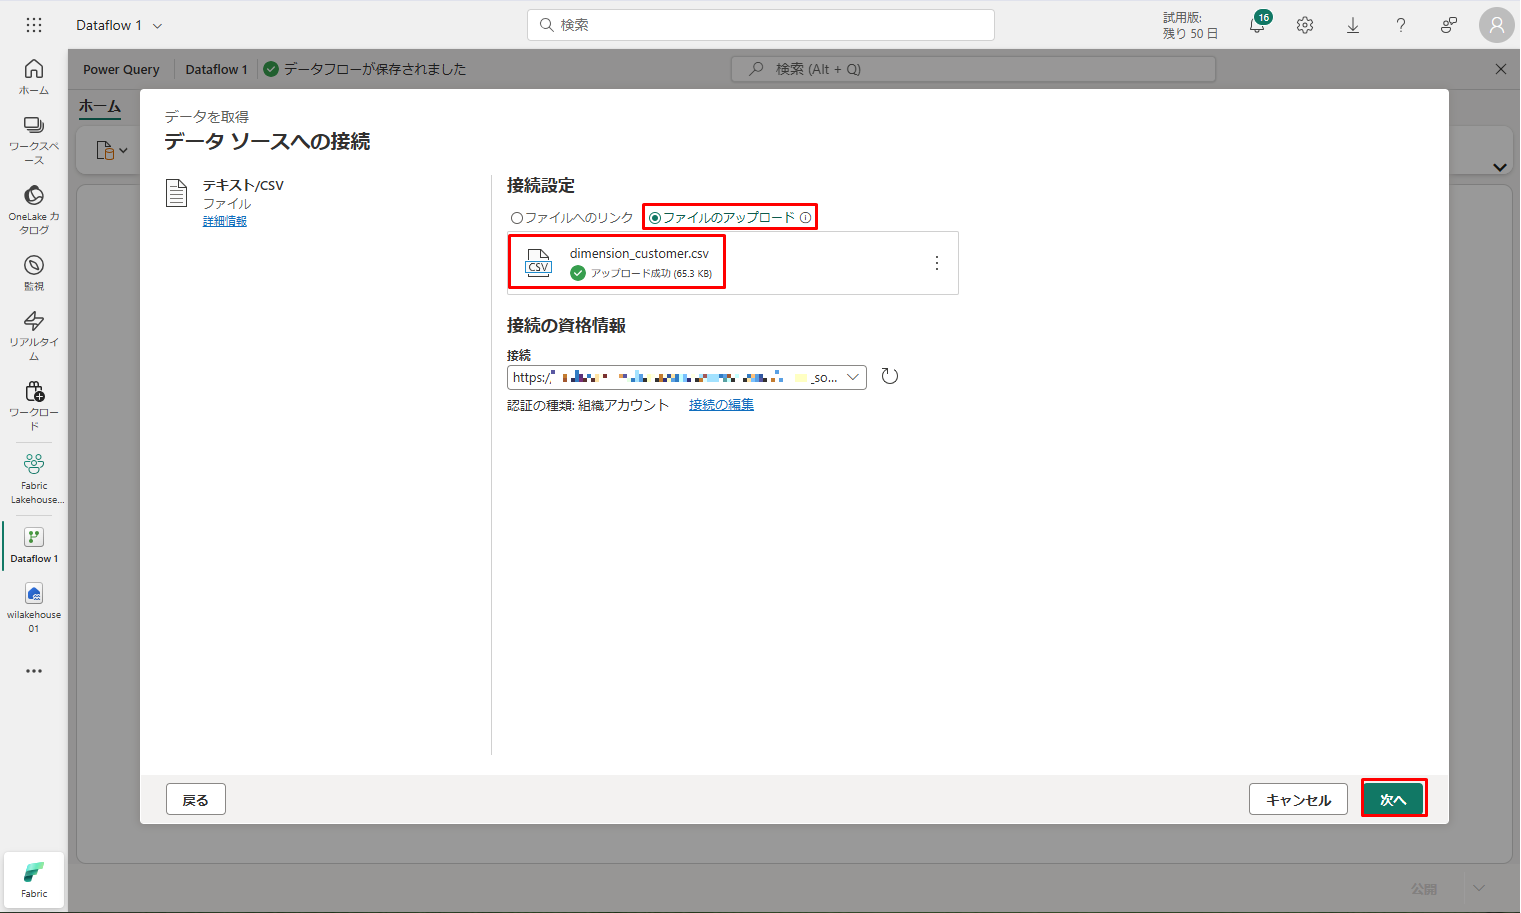Click the Fabric search box
This screenshot has width=1521, height=913.
point(761,25)
